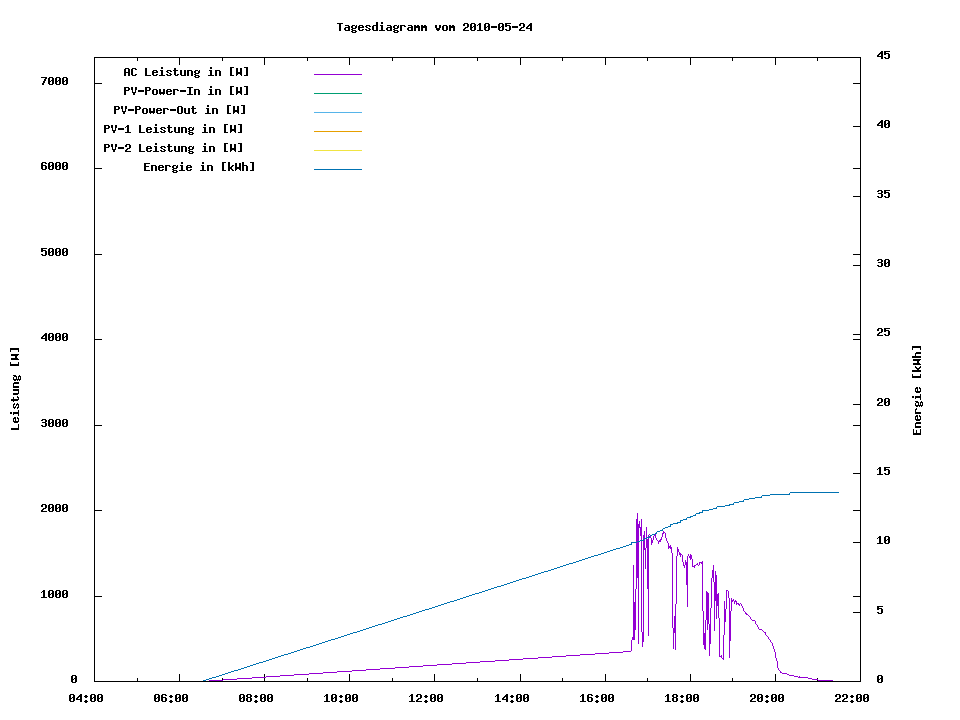
Task: Click the 3000 tick label on left axis
Action: 54,424
